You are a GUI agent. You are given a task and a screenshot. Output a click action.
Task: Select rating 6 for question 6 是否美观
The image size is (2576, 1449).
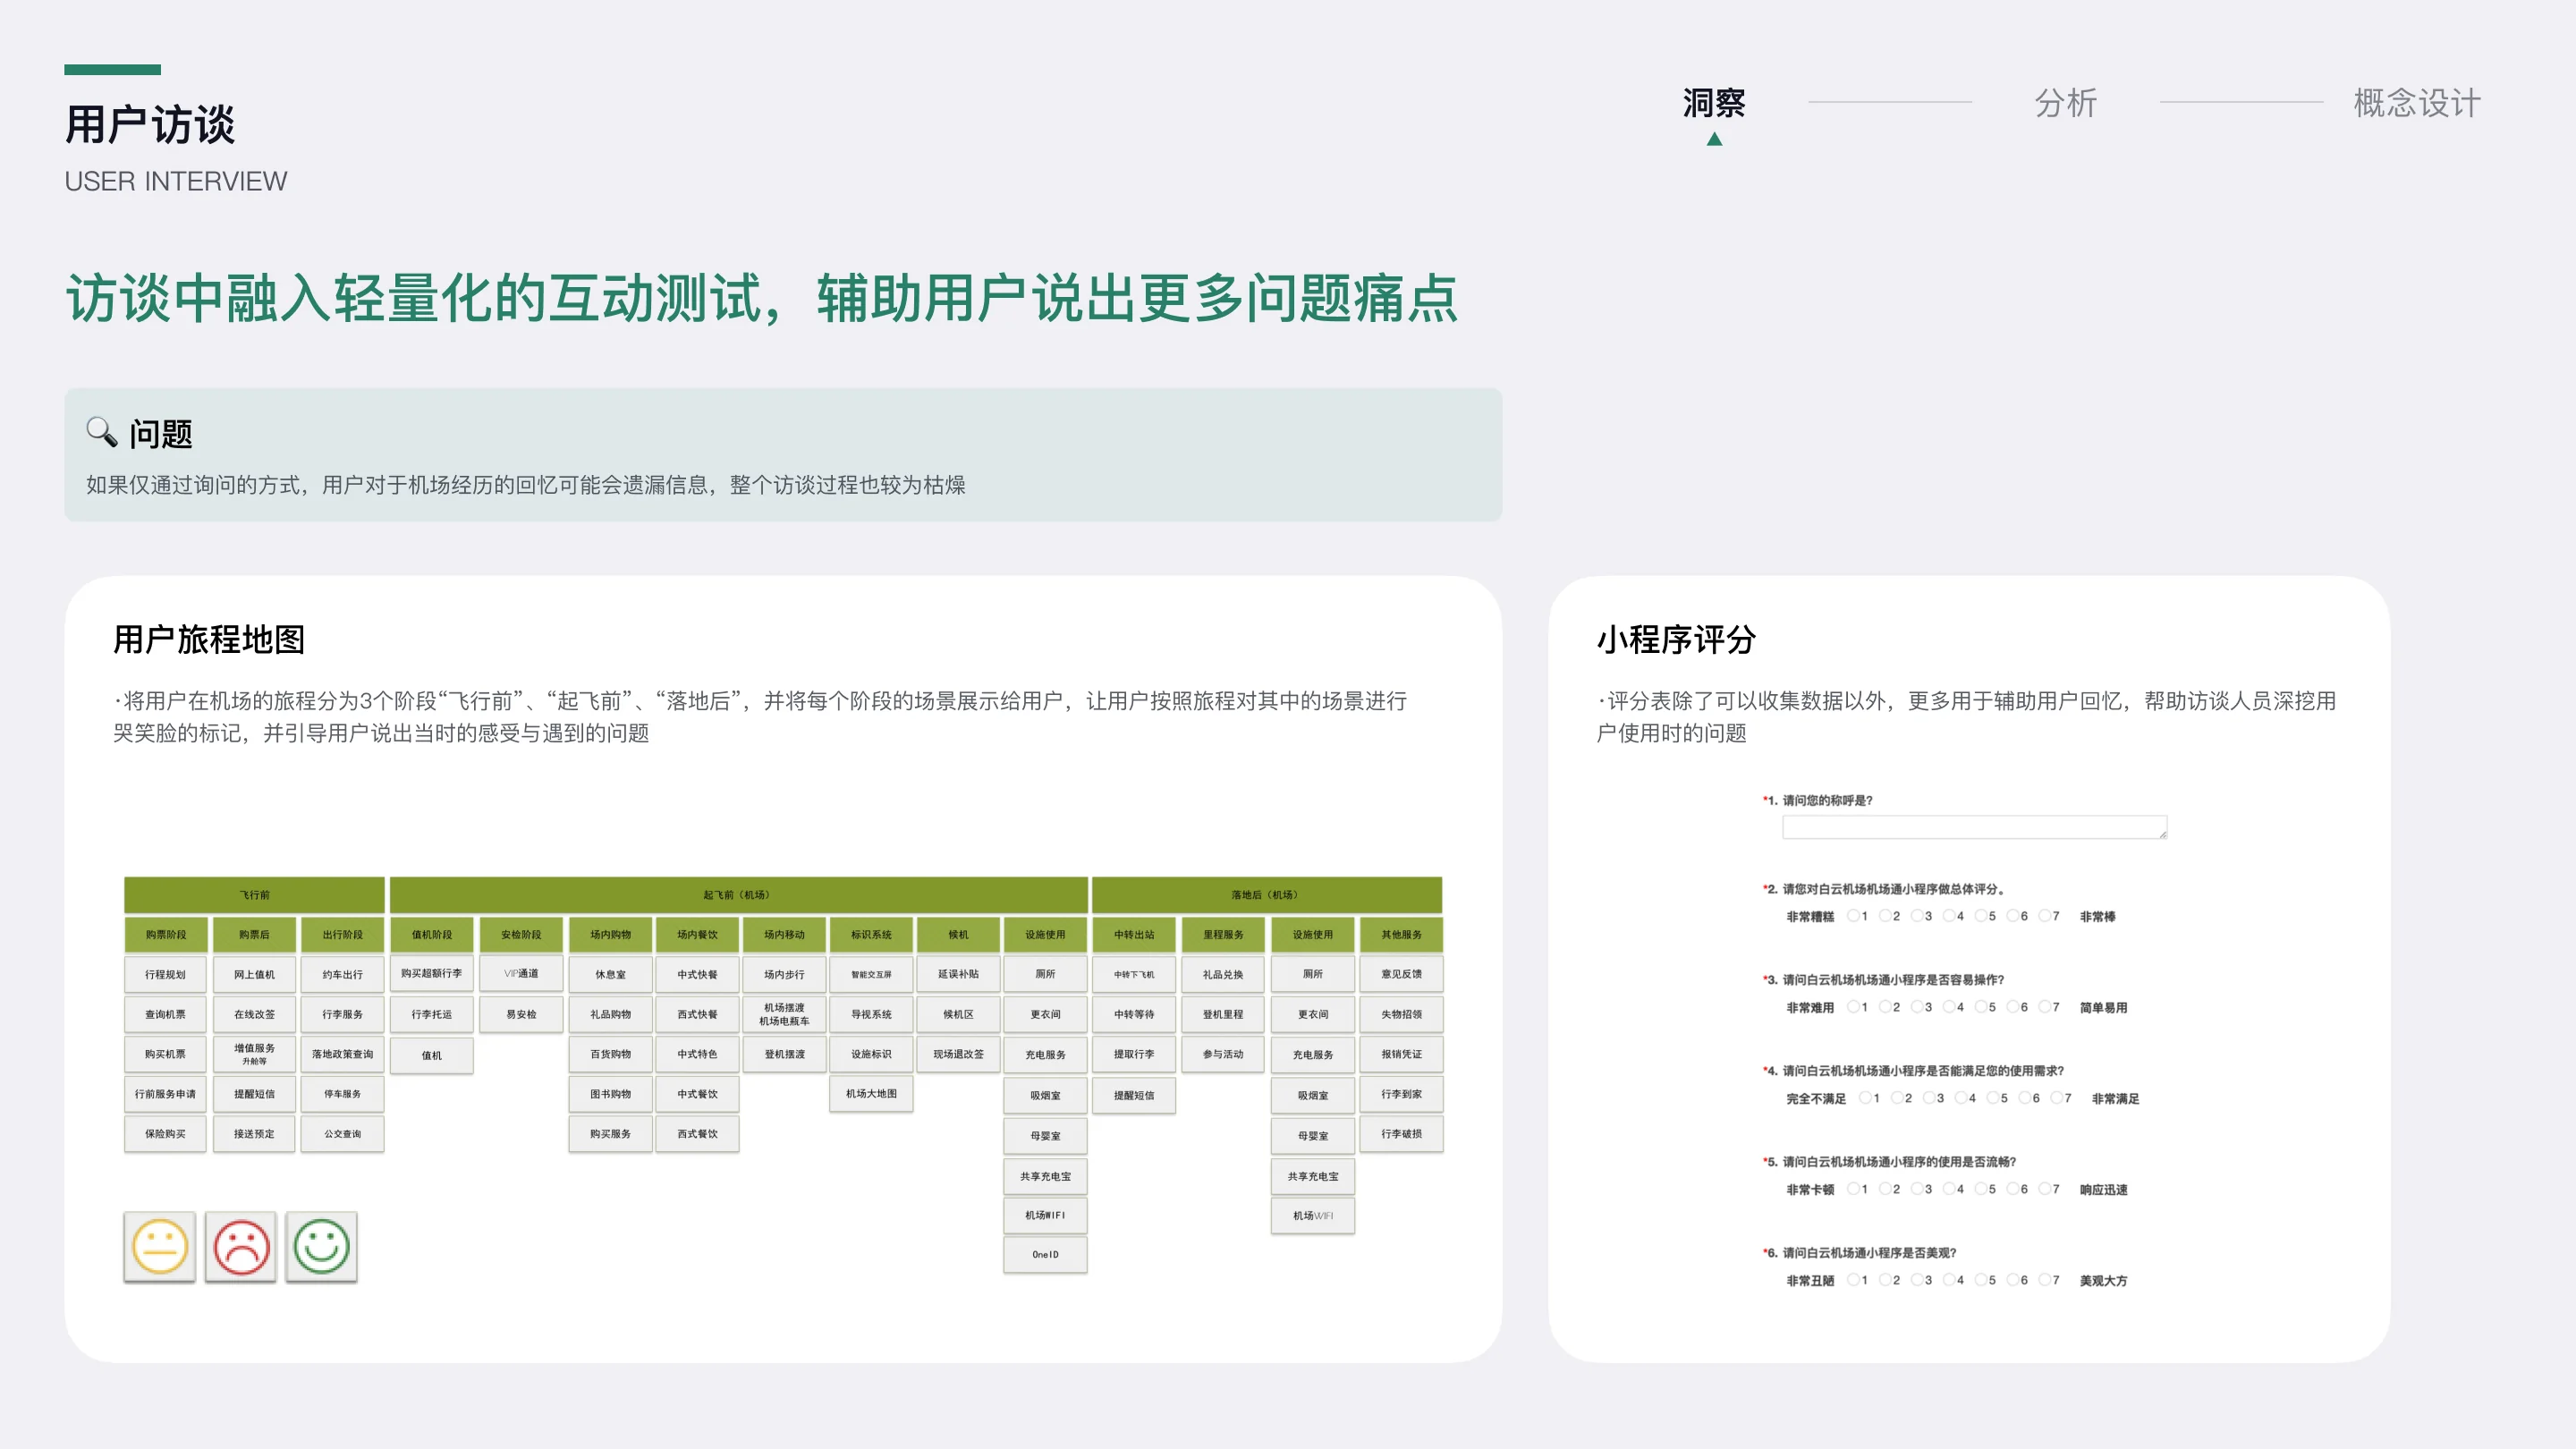[x=2013, y=1280]
